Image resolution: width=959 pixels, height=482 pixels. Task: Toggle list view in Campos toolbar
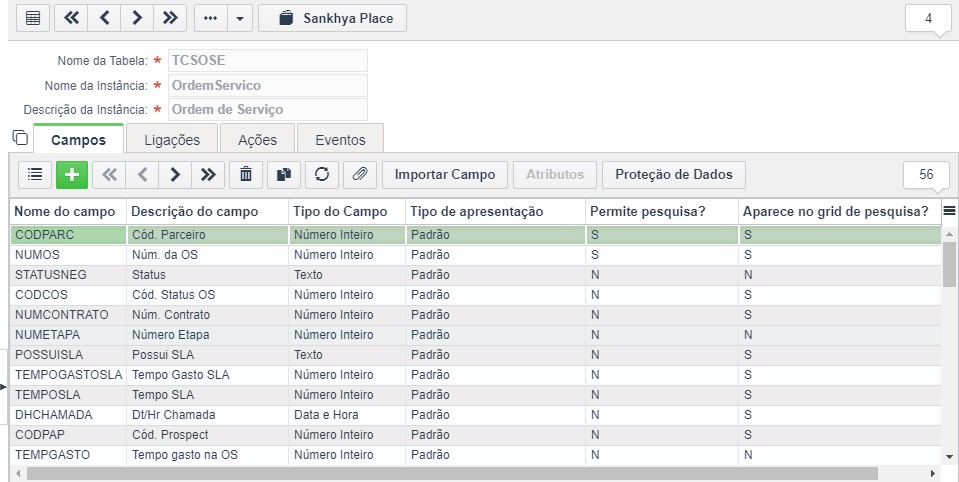coord(35,175)
